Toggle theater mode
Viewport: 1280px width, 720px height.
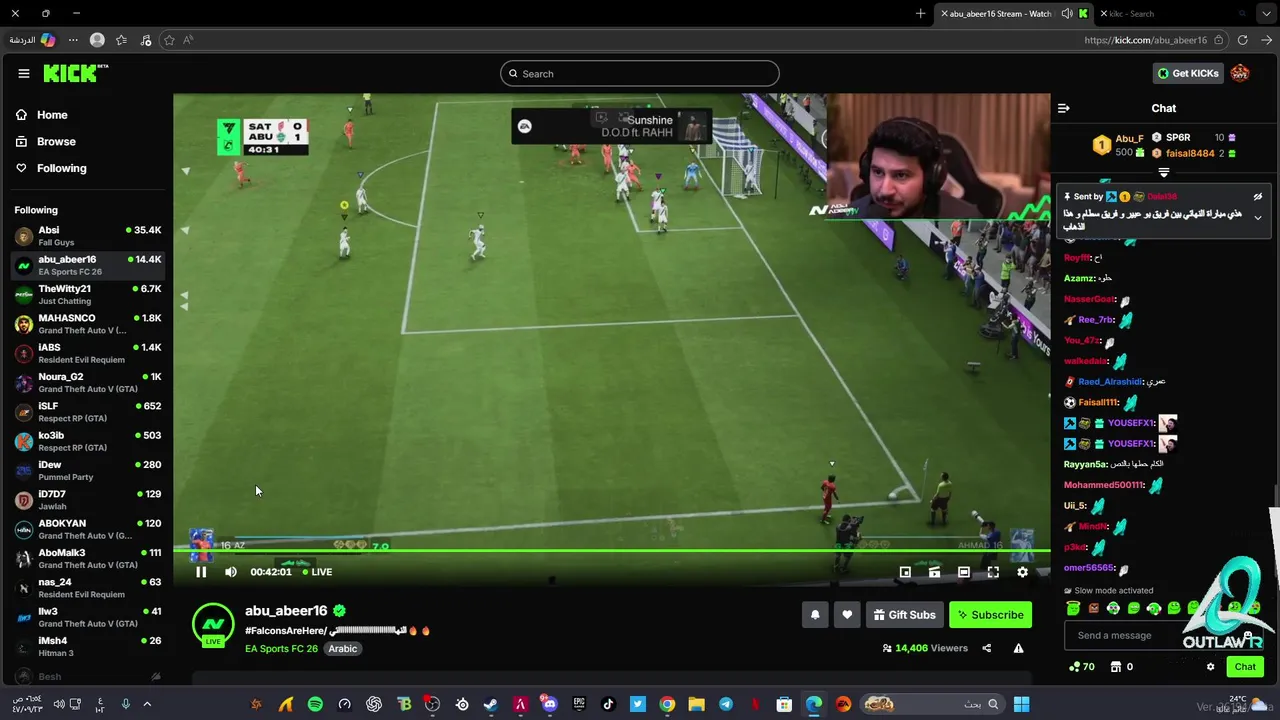[x=963, y=572]
